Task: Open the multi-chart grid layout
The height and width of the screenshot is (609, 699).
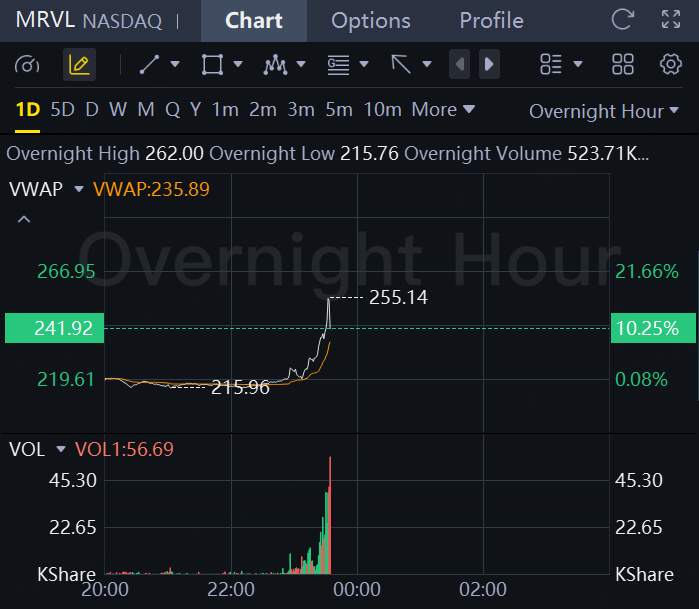Action: (623, 64)
